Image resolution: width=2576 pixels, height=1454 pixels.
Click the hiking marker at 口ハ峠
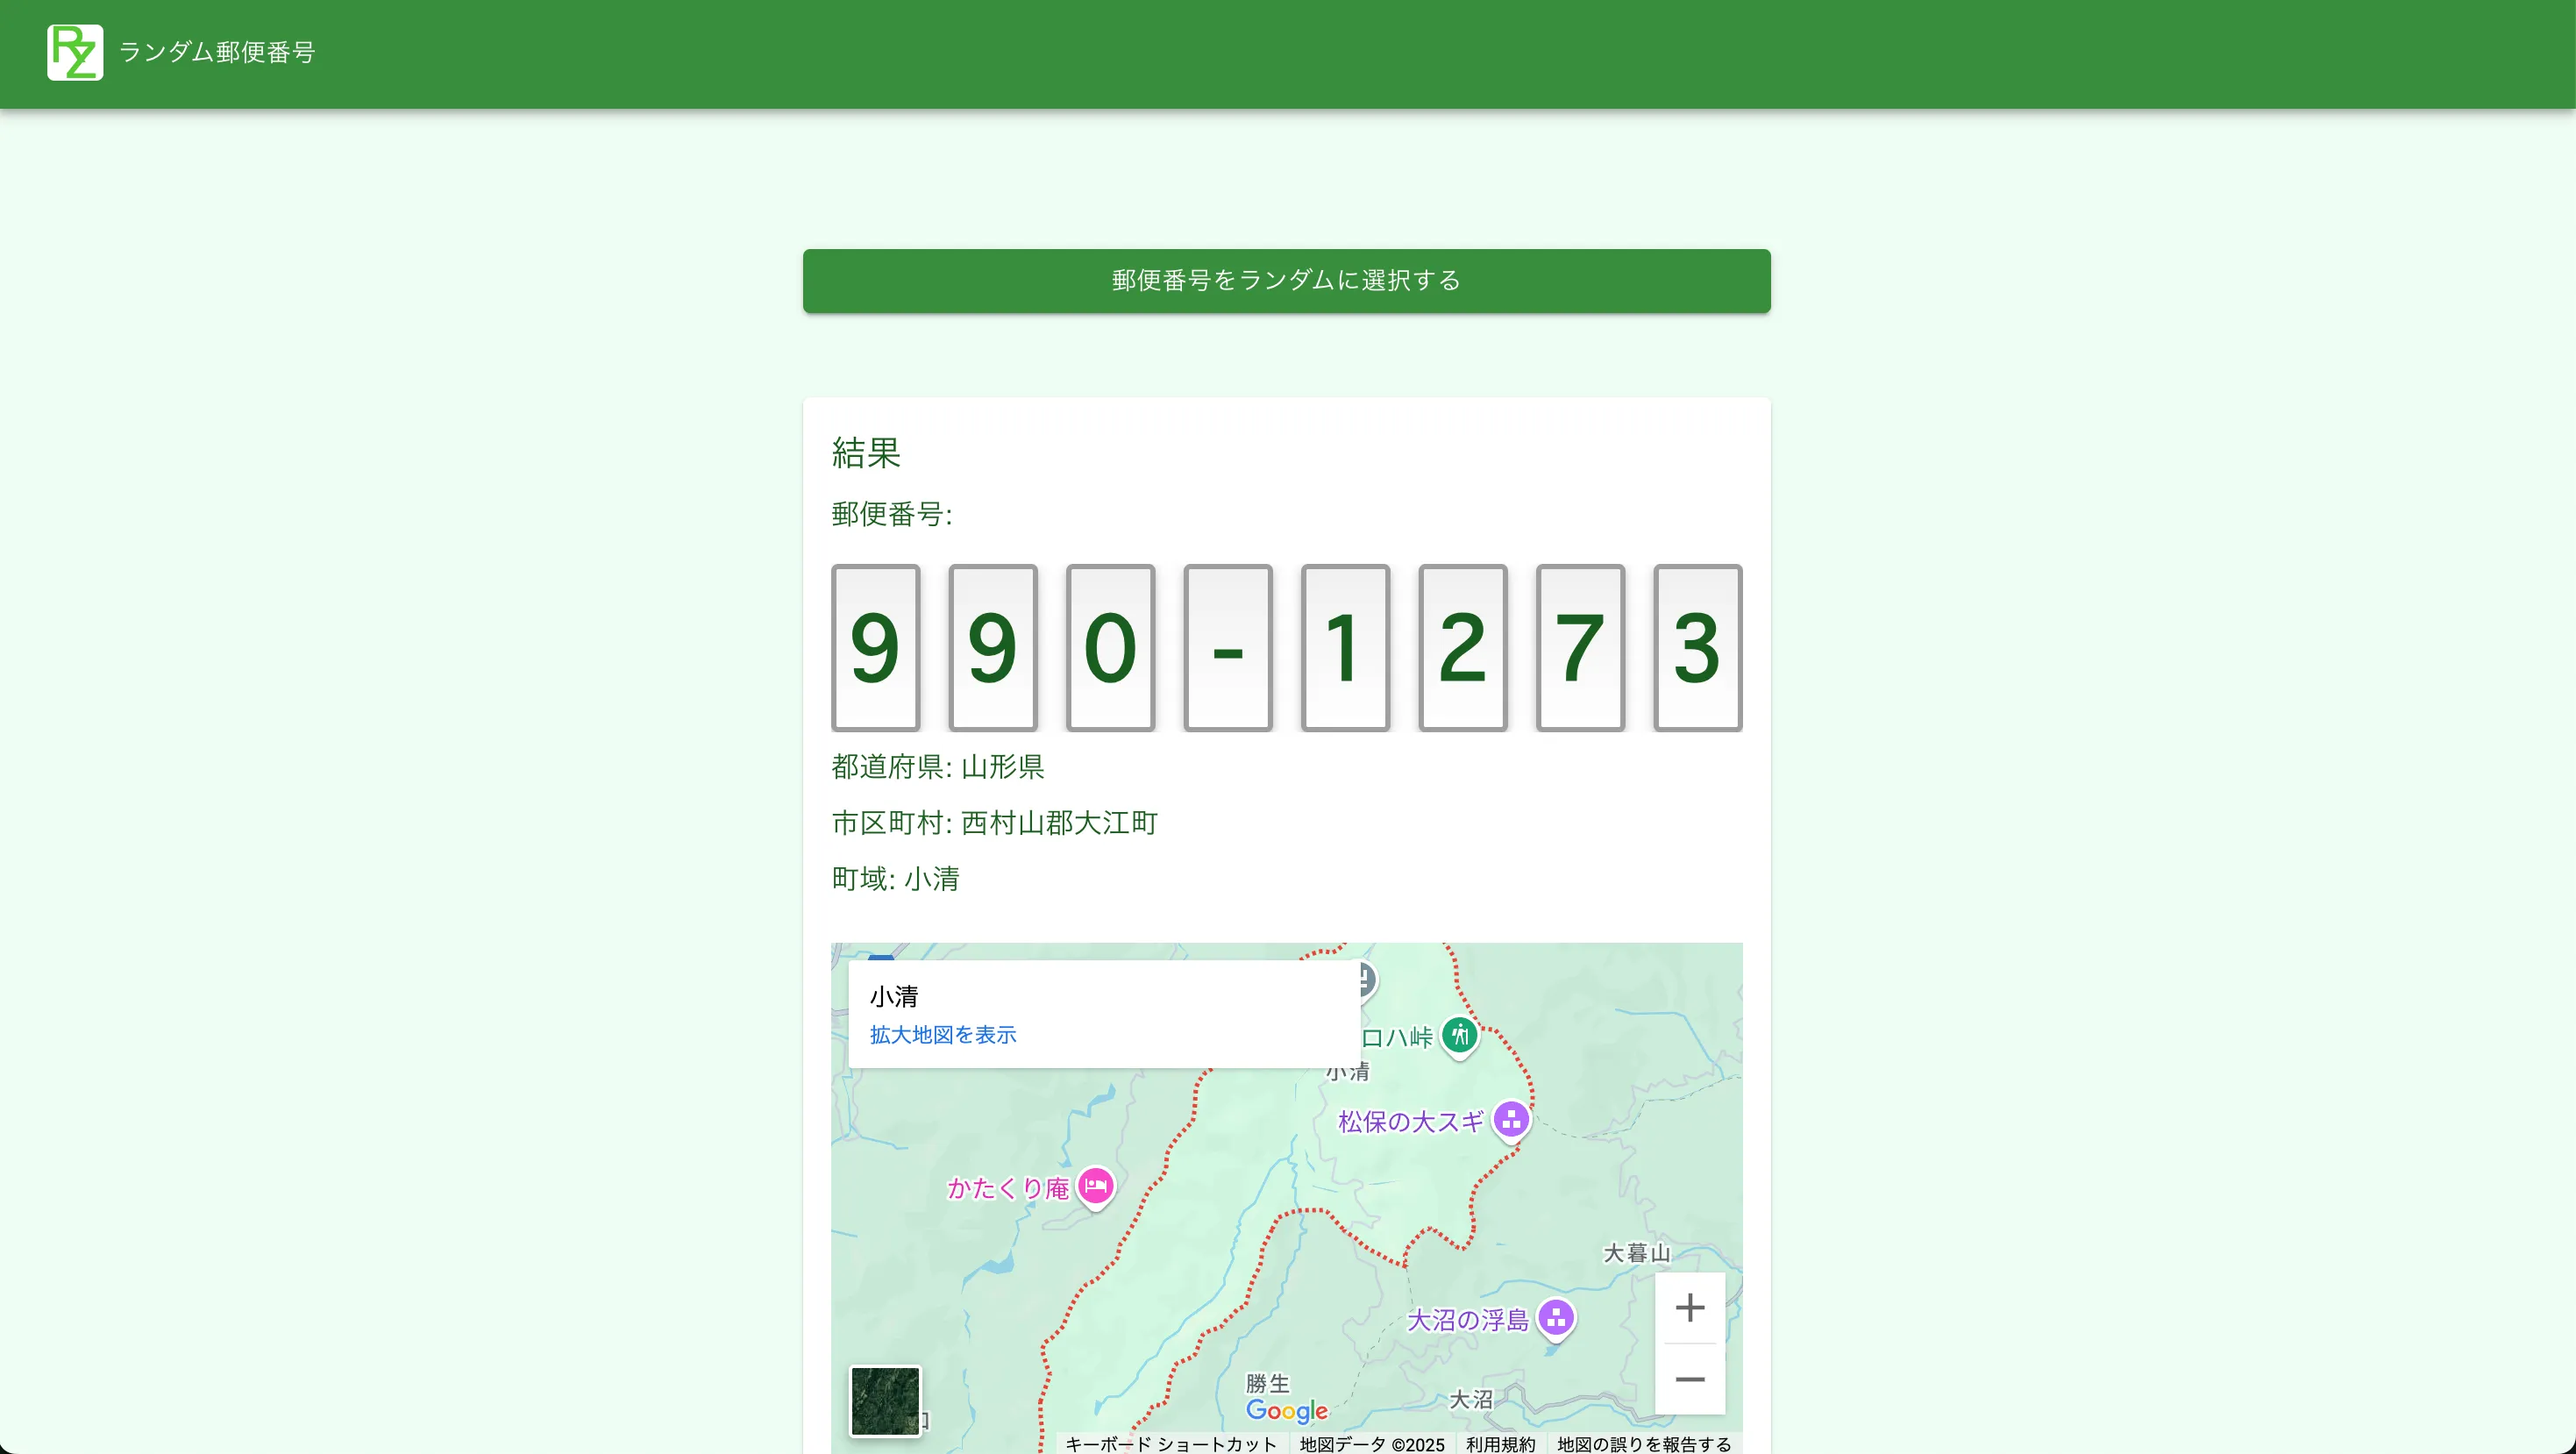coord(1460,1035)
